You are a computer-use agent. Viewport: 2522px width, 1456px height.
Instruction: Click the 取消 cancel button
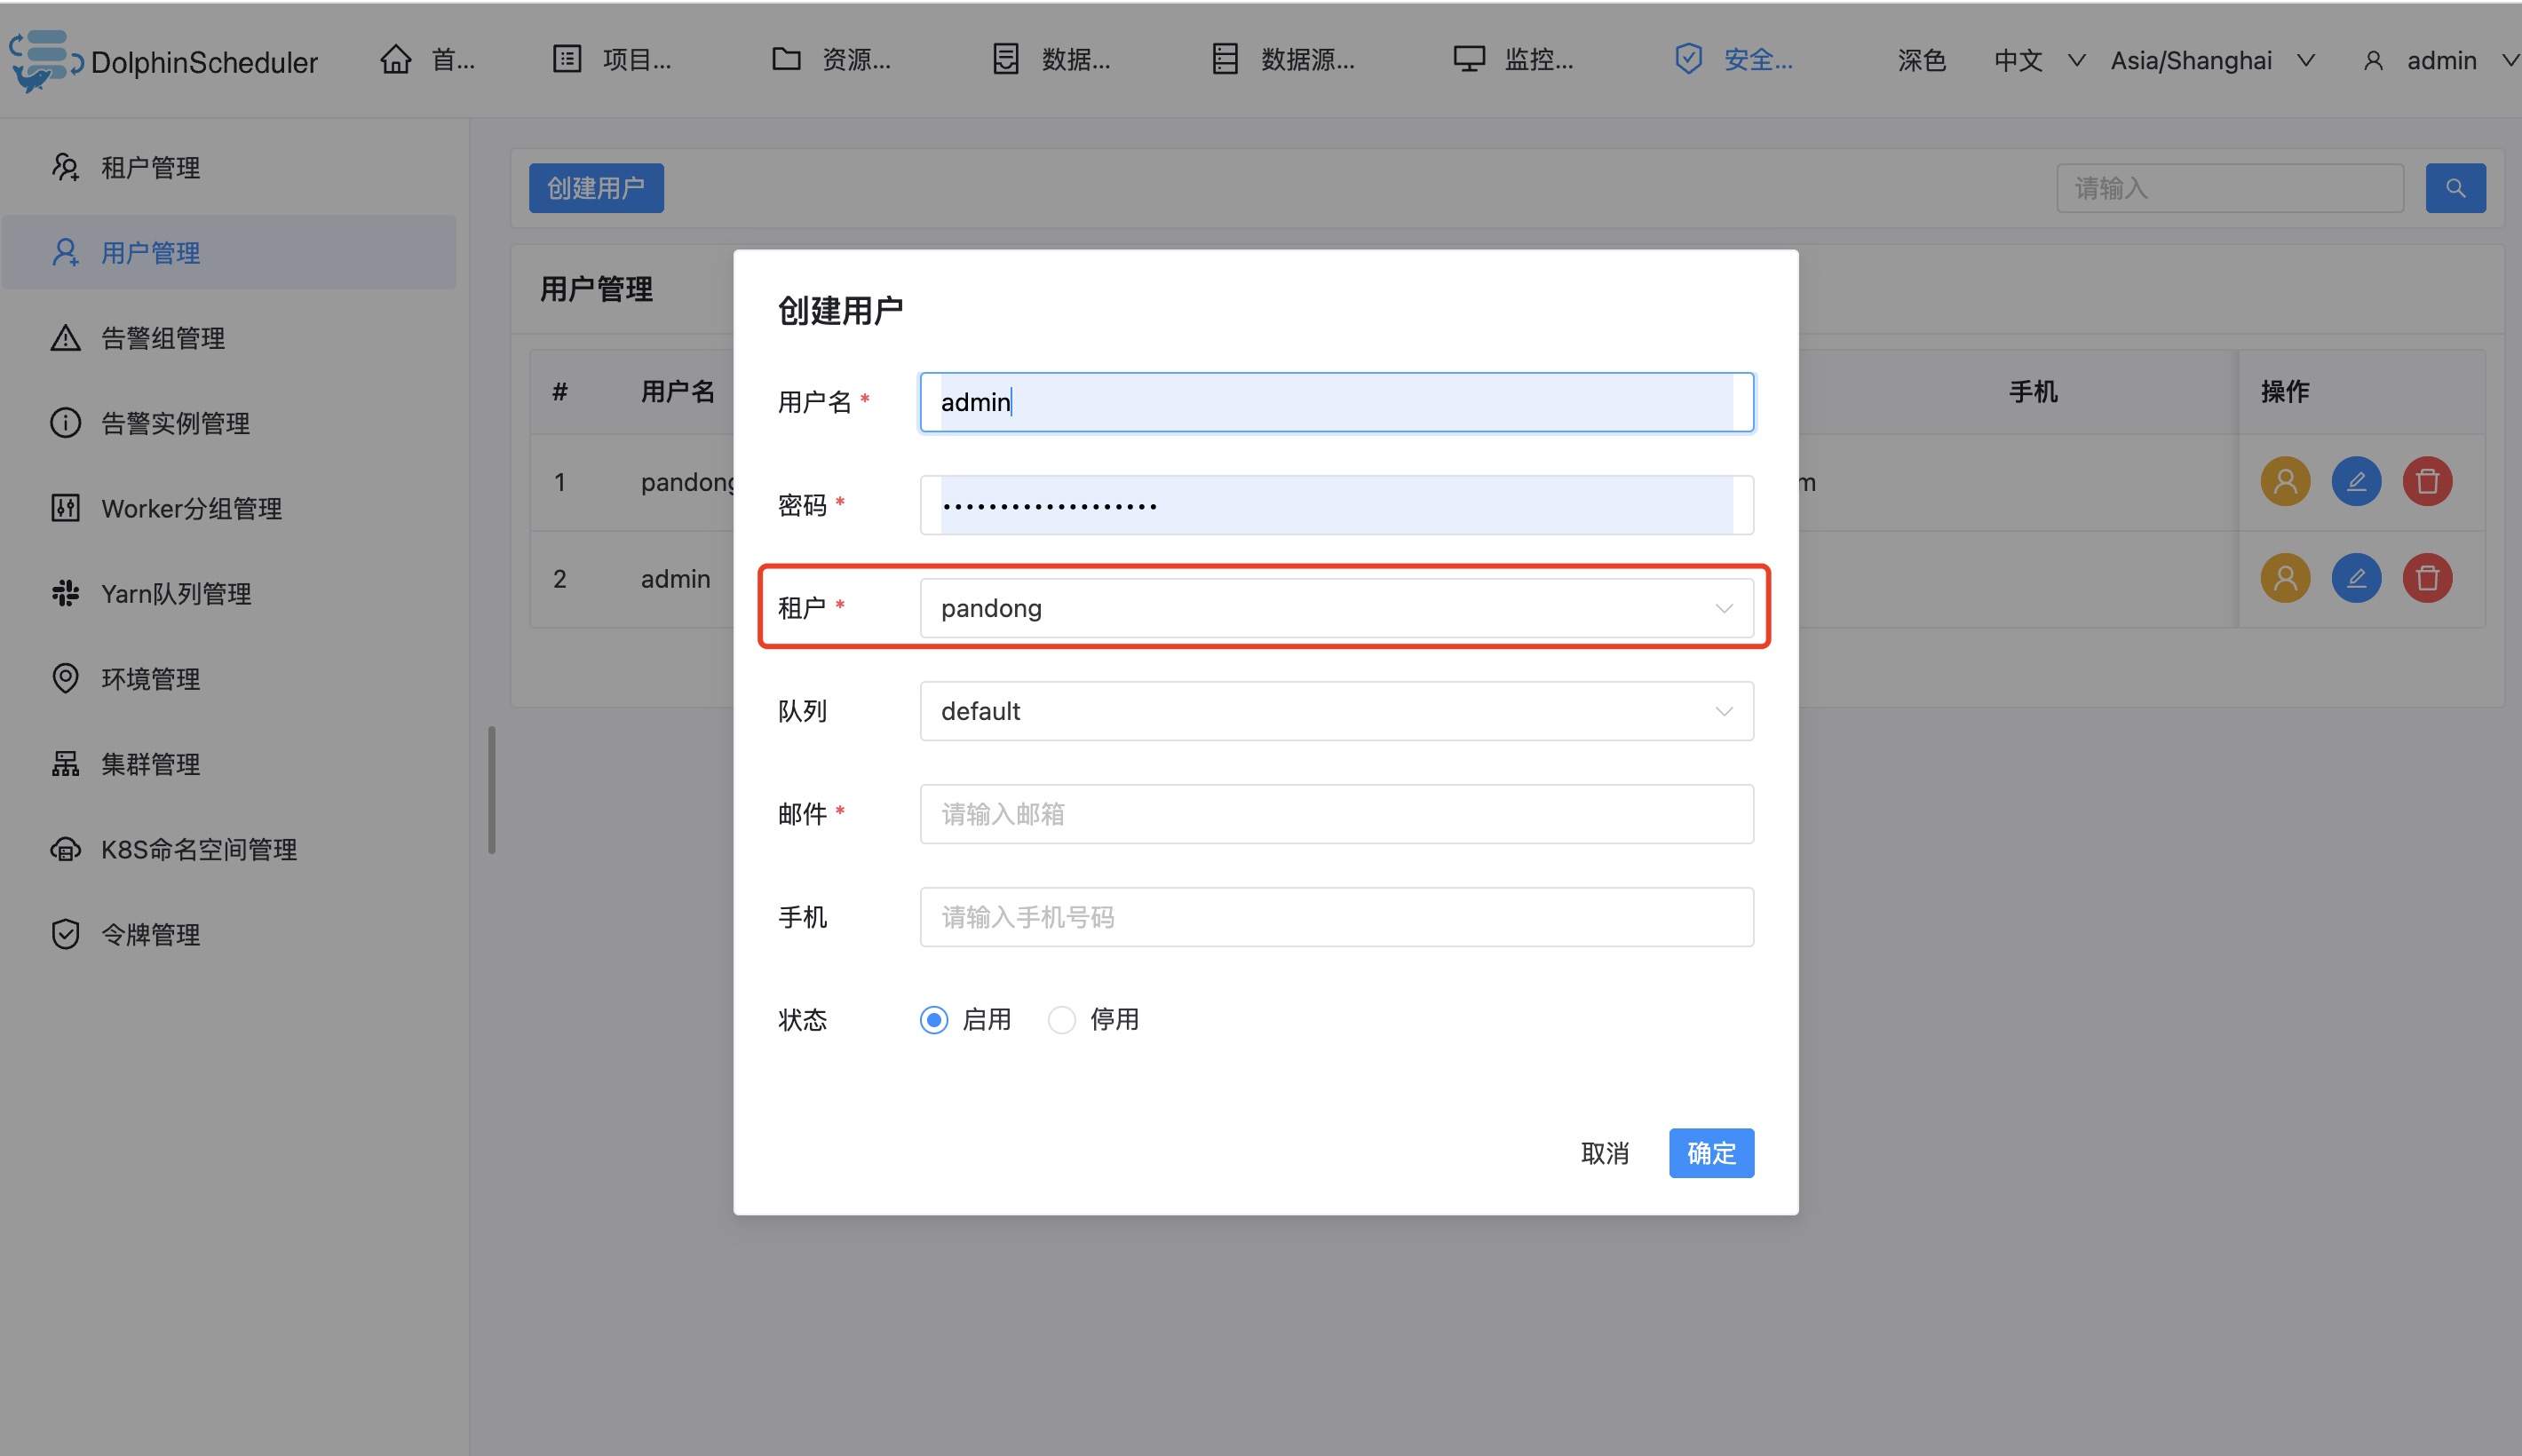(x=1604, y=1153)
